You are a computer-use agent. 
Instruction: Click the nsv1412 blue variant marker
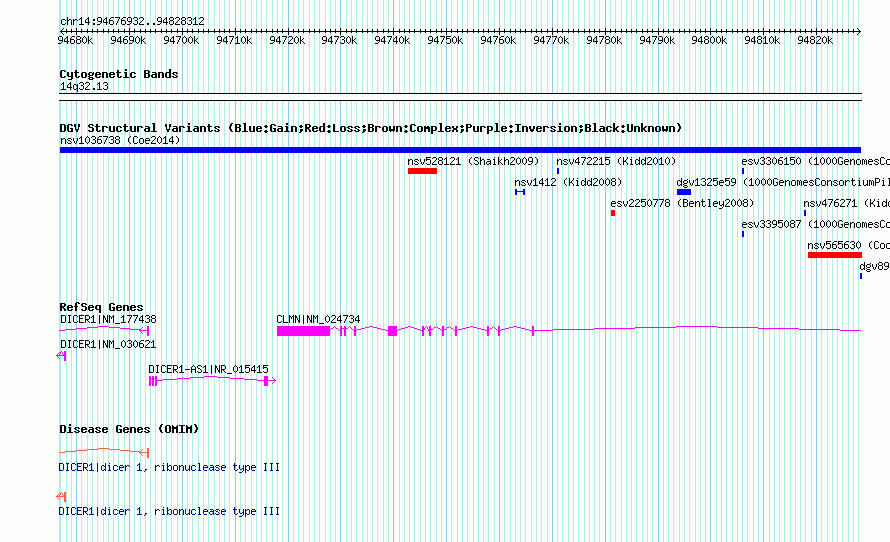pos(520,192)
